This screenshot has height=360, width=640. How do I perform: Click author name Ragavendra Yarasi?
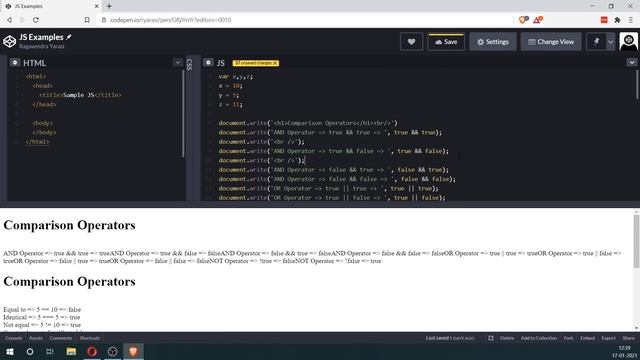coord(42,46)
